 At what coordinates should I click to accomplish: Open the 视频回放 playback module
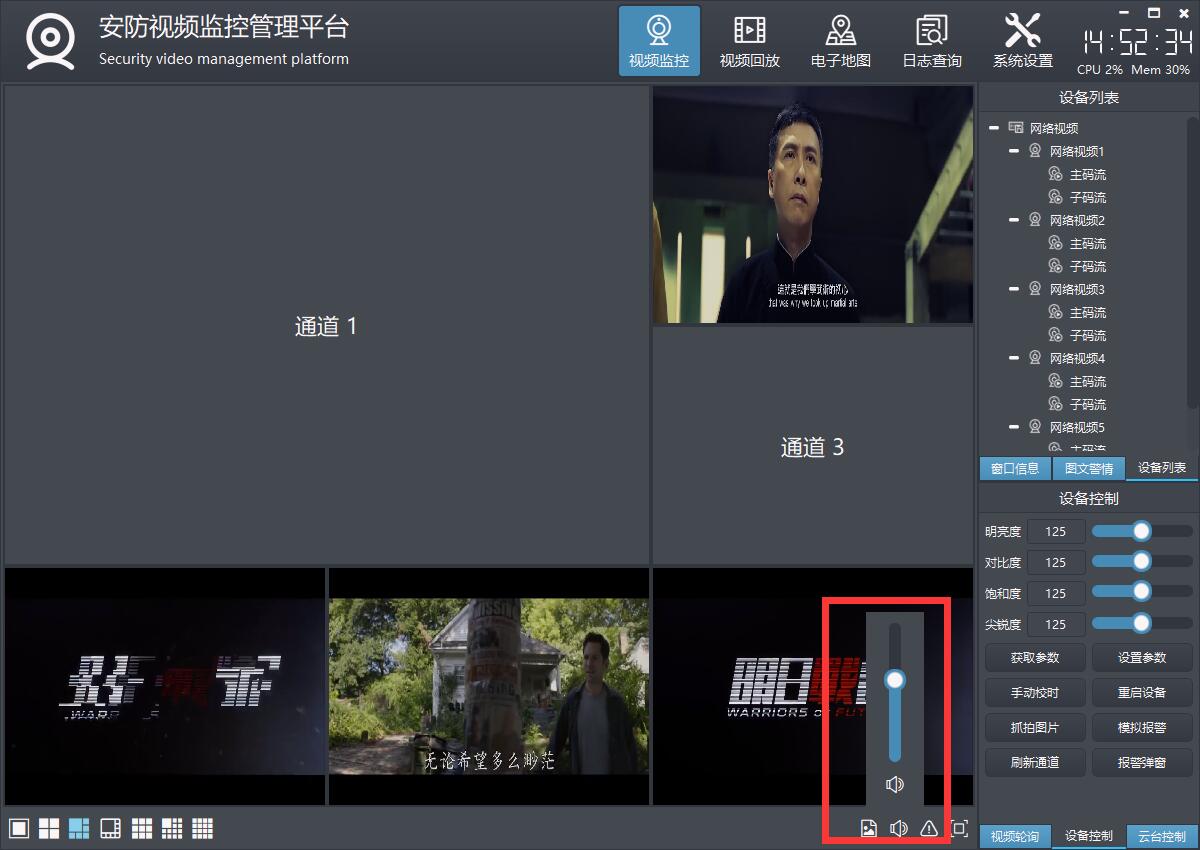click(x=749, y=41)
